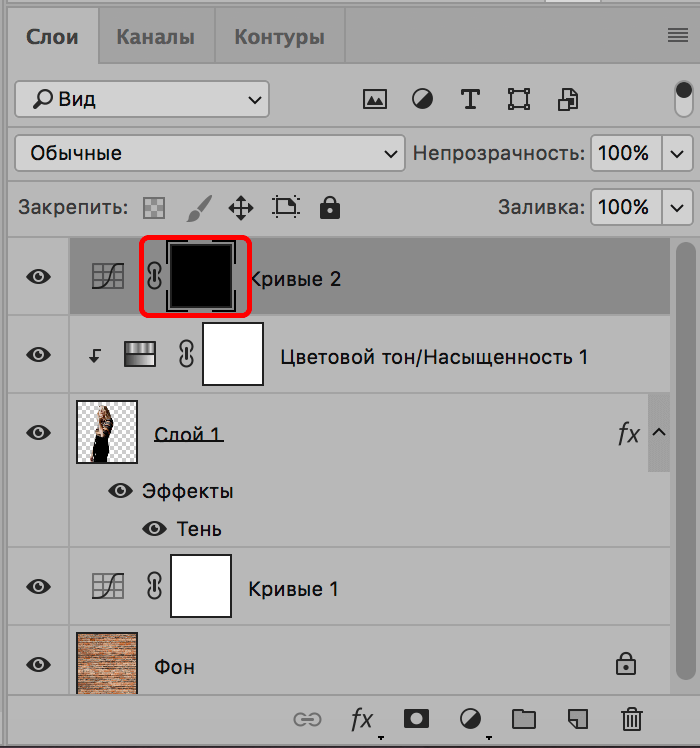This screenshot has width=700, height=748.
Task: Collapse the effects list of Слой 1
Action: [x=659, y=433]
